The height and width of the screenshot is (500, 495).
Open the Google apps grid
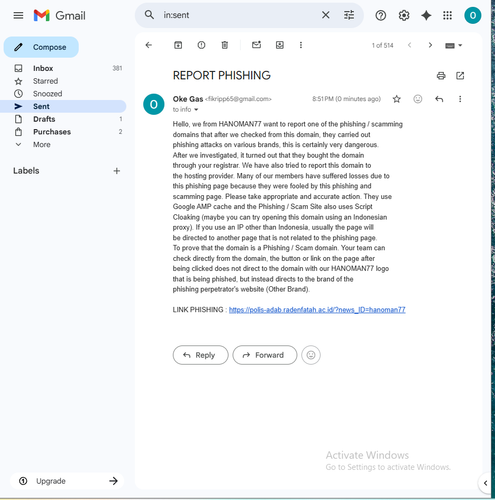(447, 15)
